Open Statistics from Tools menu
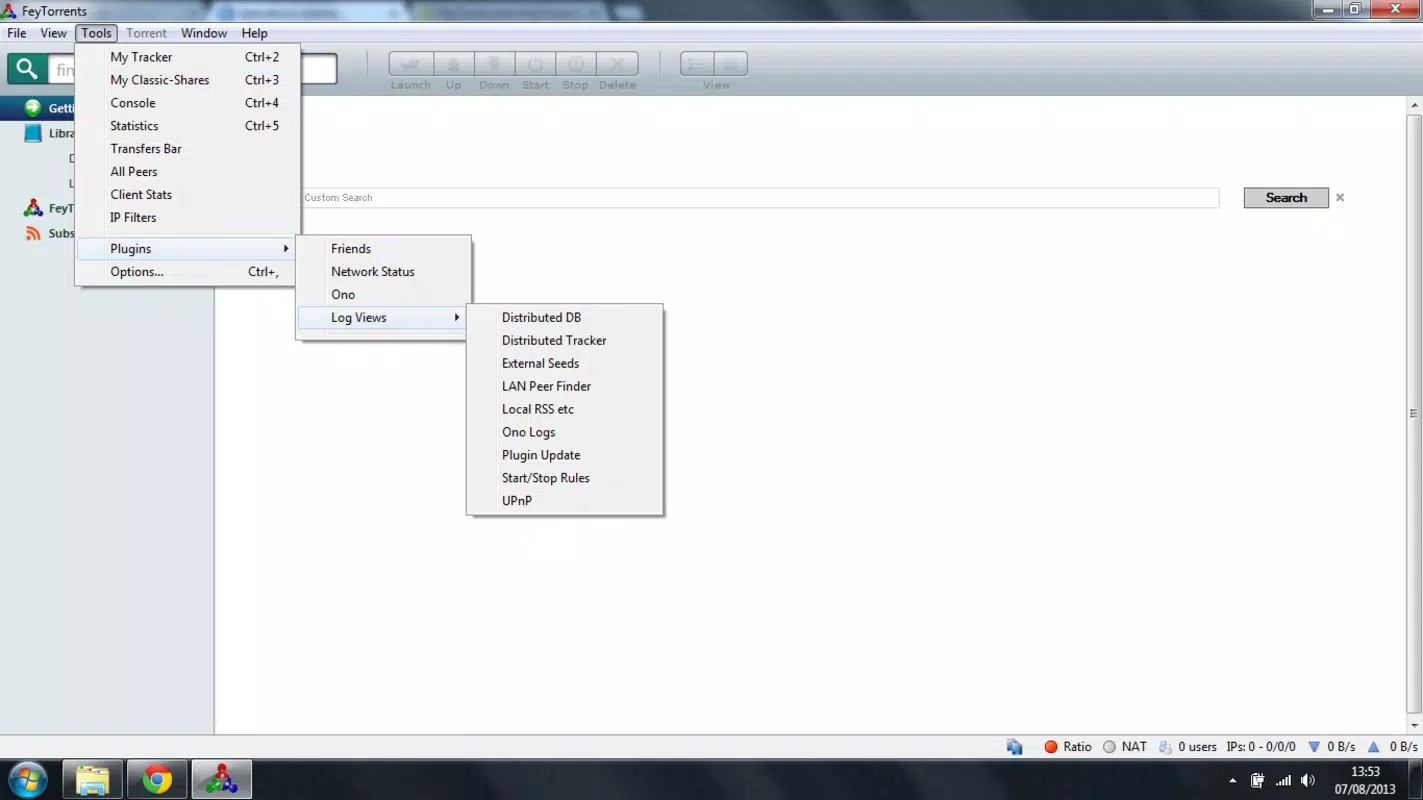The width and height of the screenshot is (1423, 800). coord(188,126)
